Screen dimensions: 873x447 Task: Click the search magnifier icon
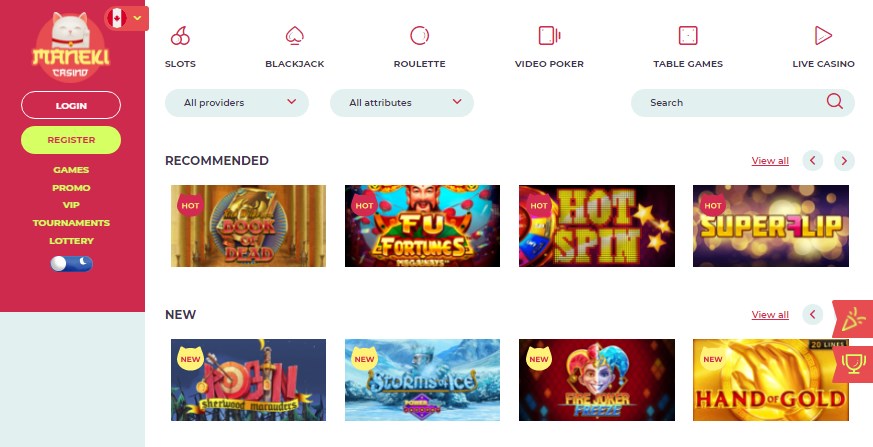[834, 101]
